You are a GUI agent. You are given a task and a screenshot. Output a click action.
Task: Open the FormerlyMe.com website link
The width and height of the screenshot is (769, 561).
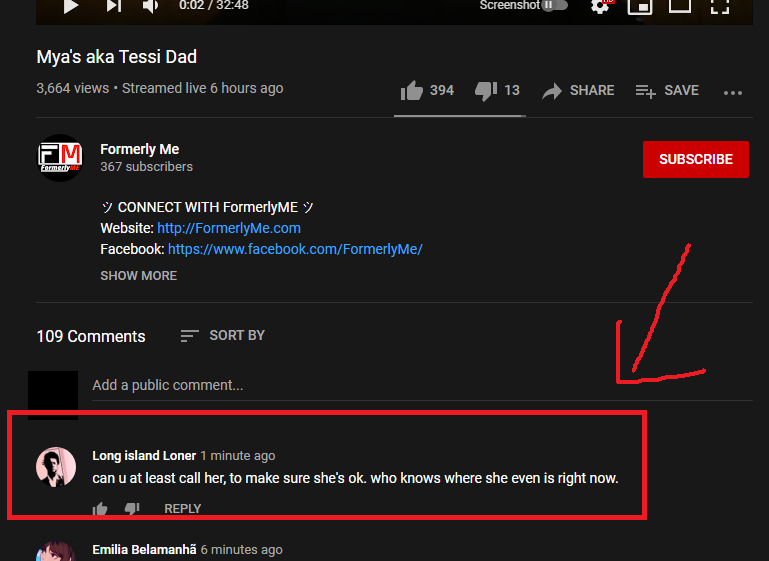click(x=229, y=228)
